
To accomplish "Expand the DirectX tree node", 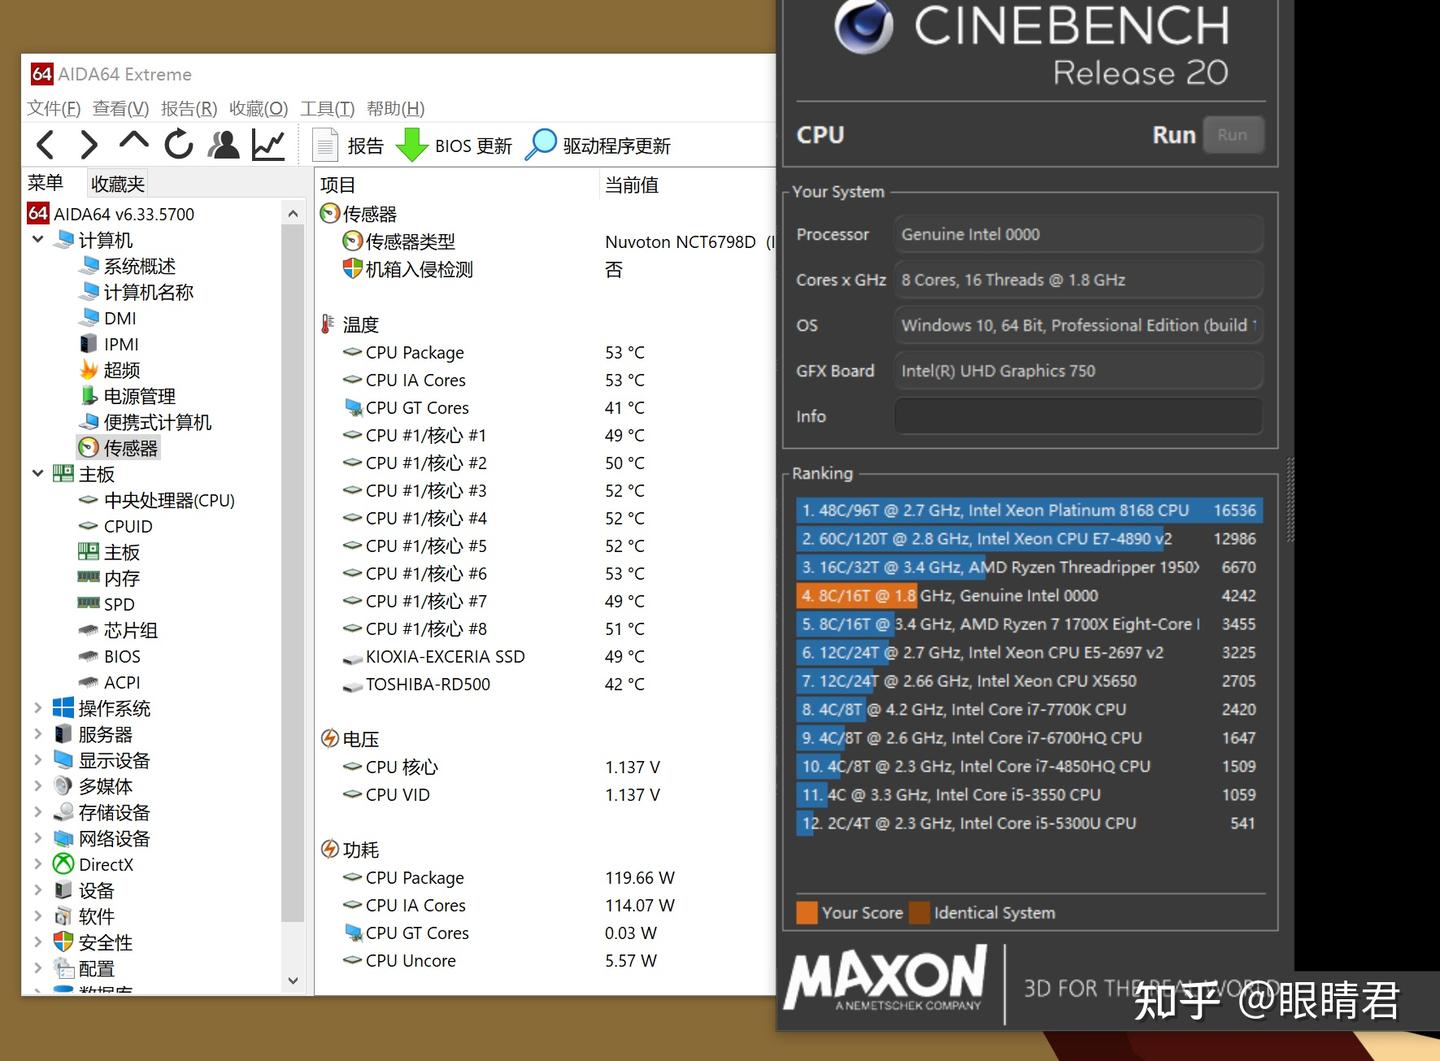I will 38,864.
